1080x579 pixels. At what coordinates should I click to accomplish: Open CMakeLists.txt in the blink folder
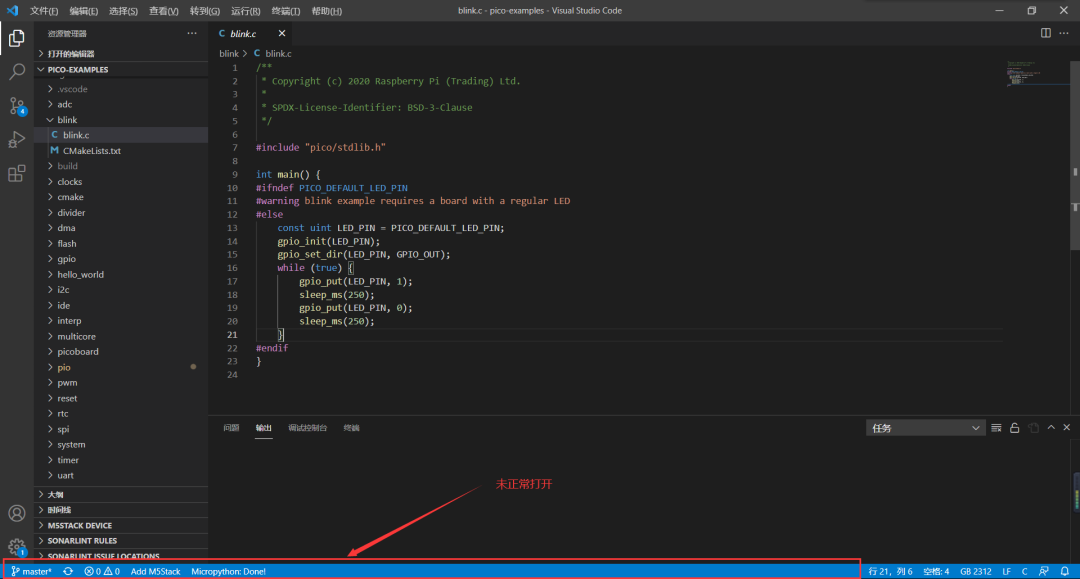(91, 151)
